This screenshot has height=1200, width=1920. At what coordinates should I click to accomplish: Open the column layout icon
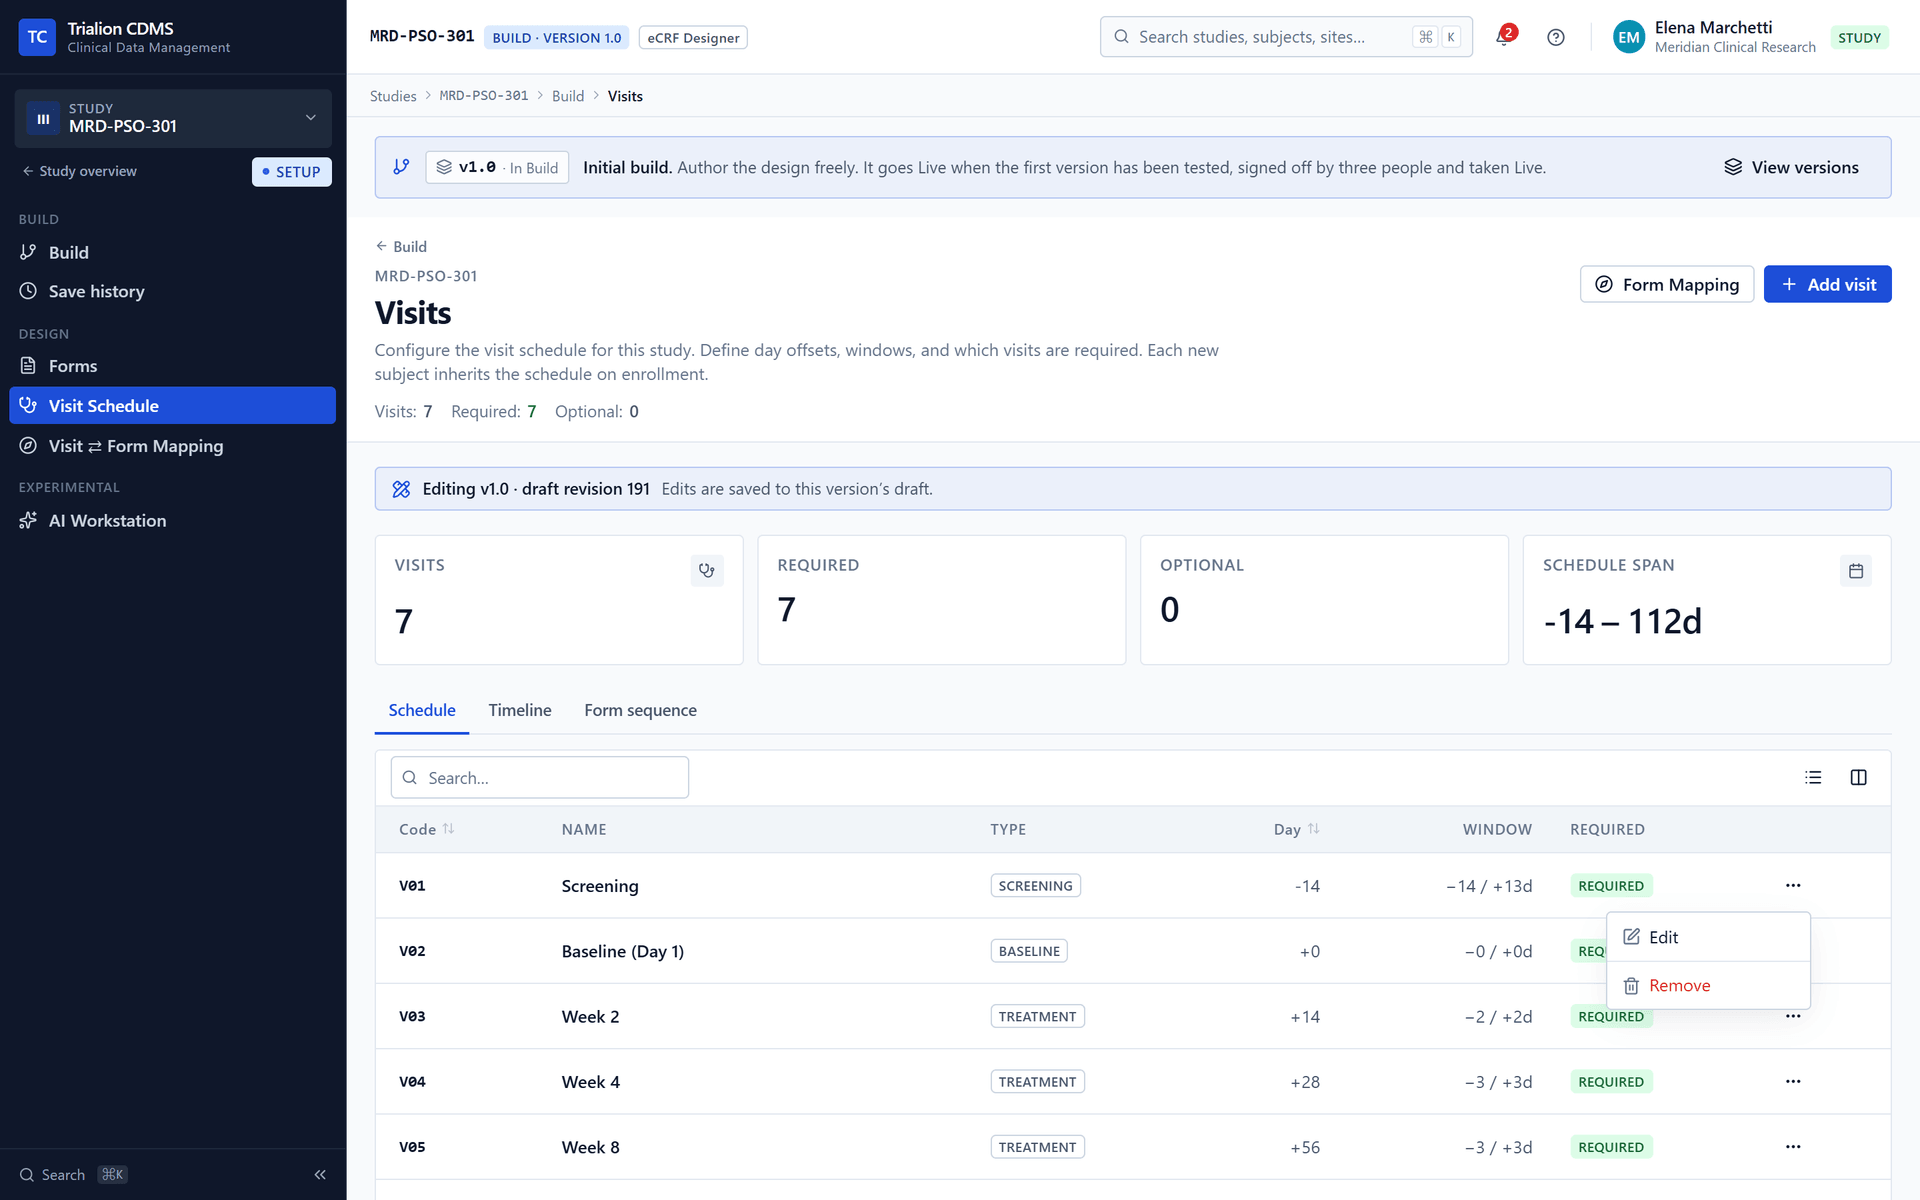point(1858,778)
